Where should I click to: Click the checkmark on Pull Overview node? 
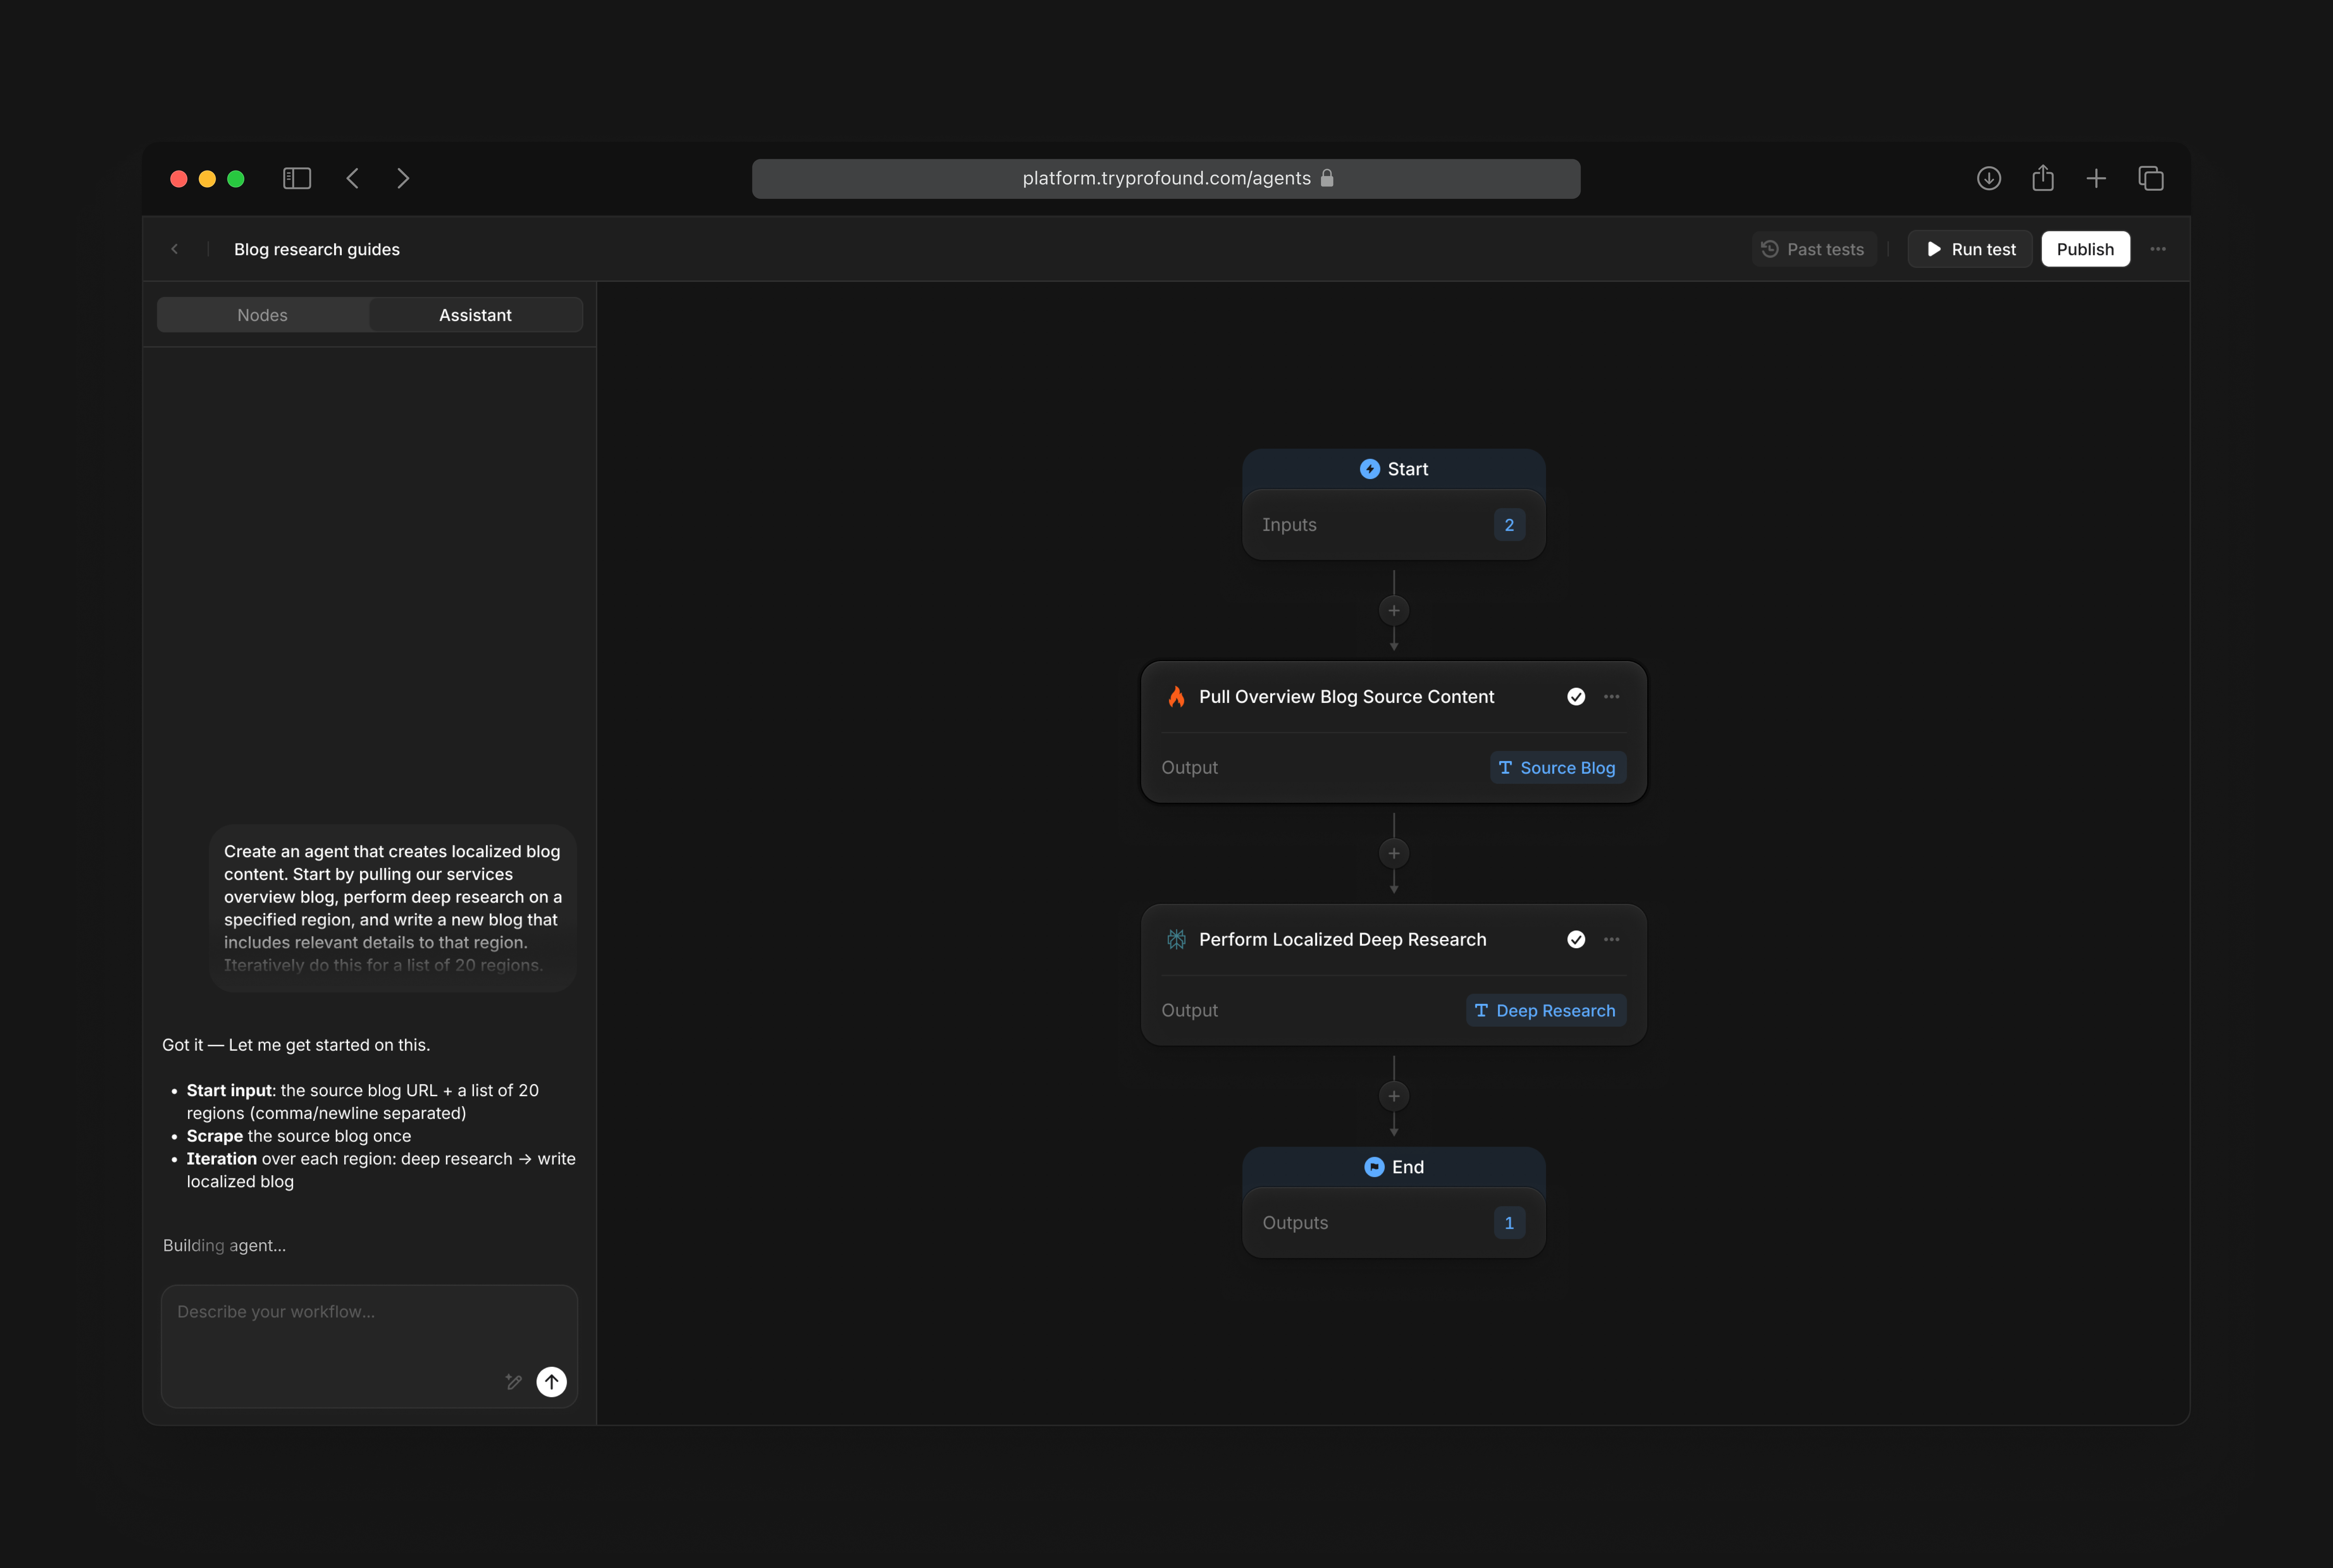1576,697
